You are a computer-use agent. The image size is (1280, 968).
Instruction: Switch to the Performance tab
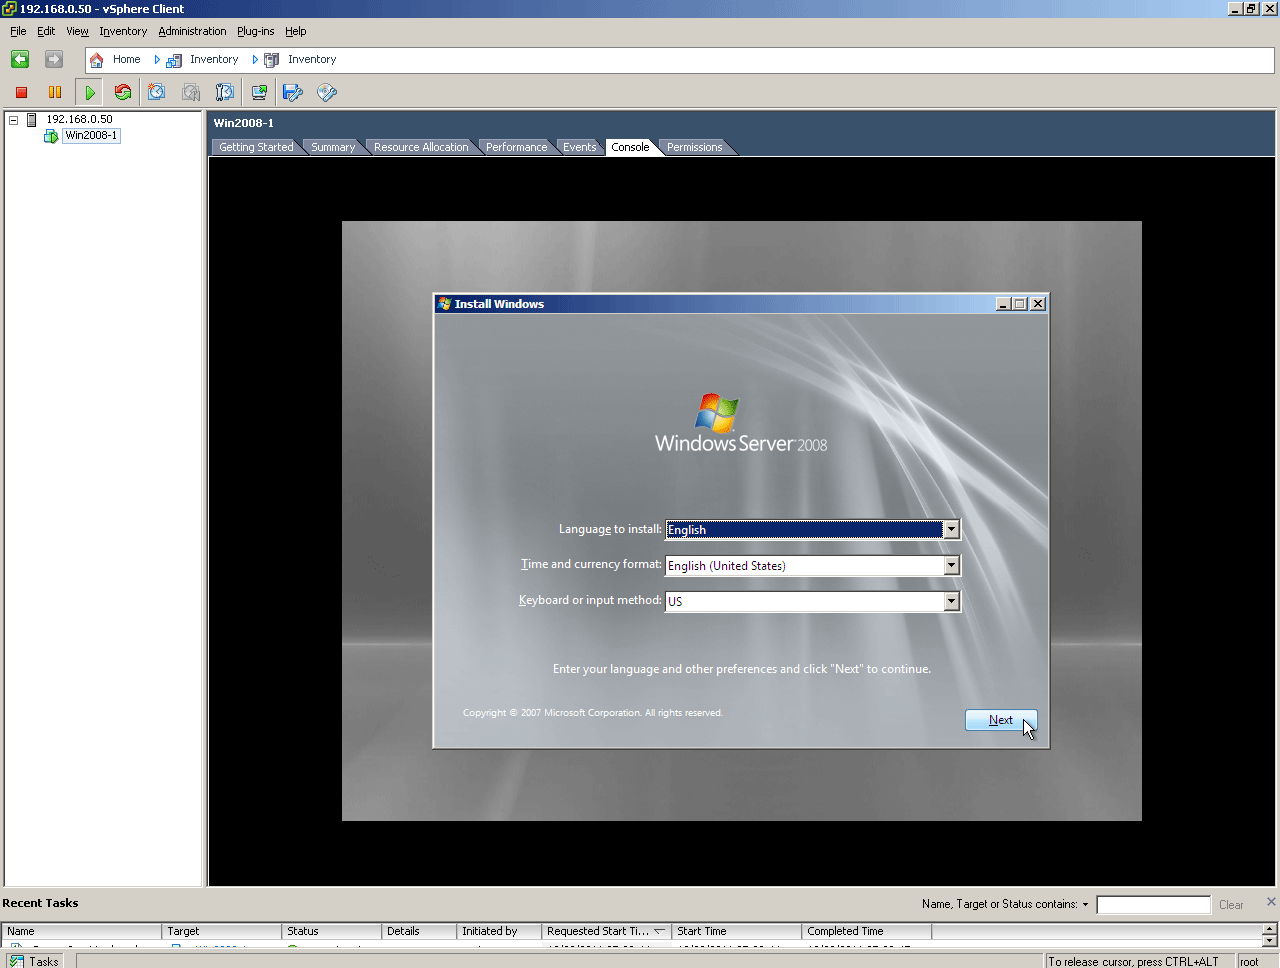point(517,147)
